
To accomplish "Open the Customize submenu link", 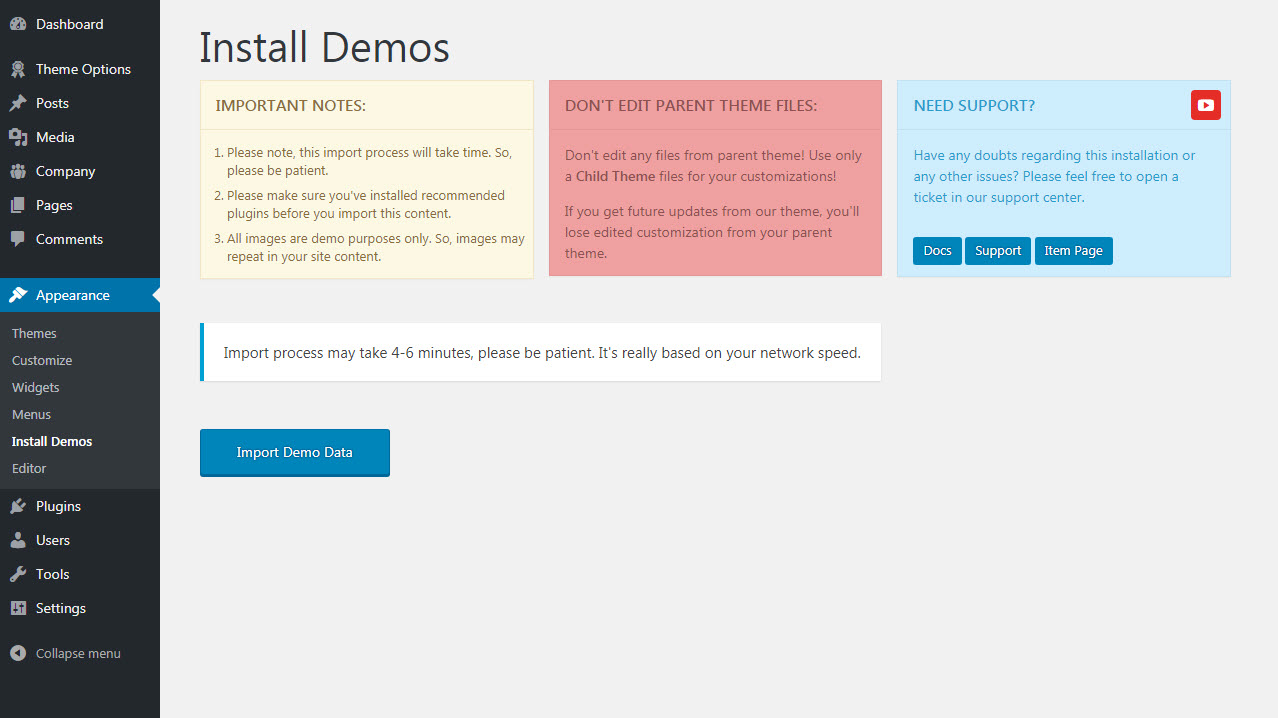I will [42, 360].
